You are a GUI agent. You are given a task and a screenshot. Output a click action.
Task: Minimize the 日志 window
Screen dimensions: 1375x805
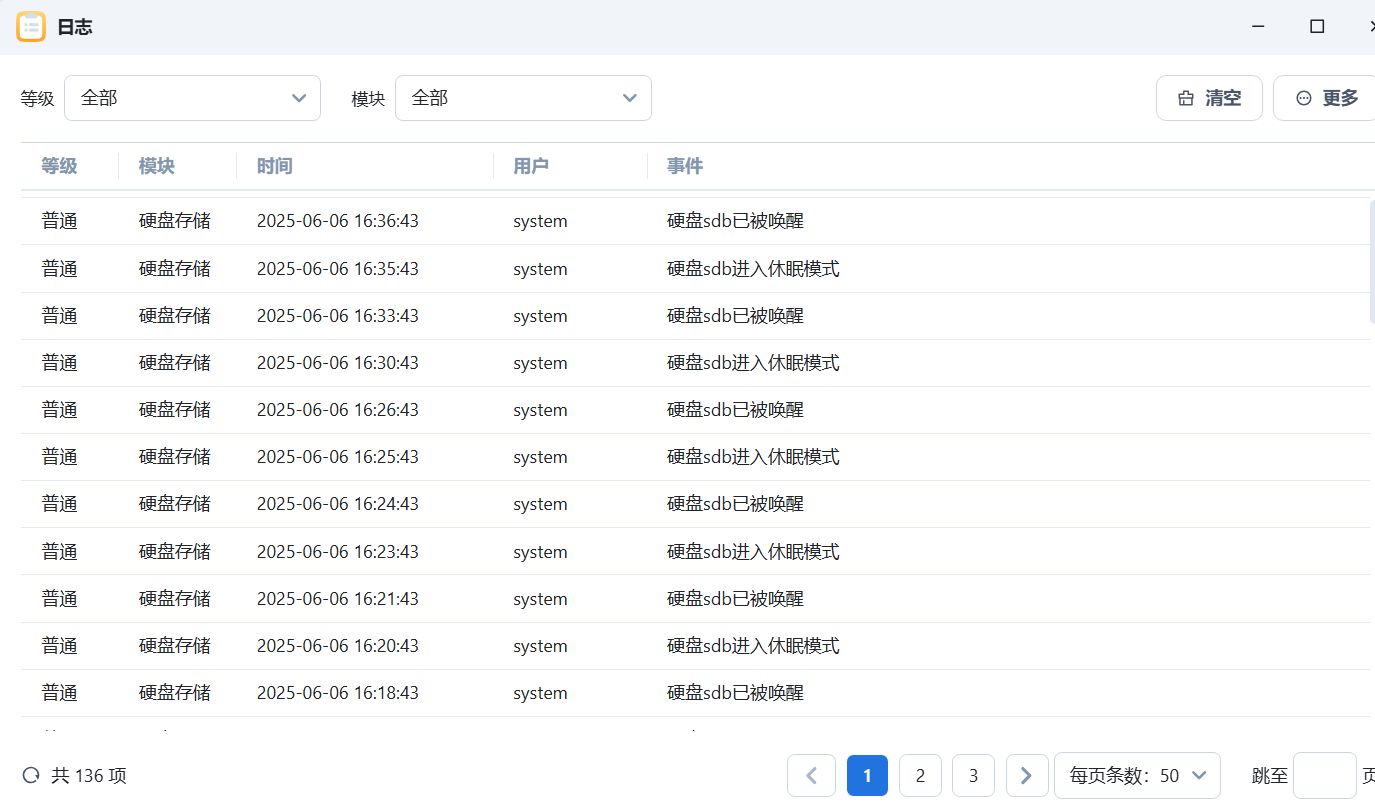coord(1259,27)
